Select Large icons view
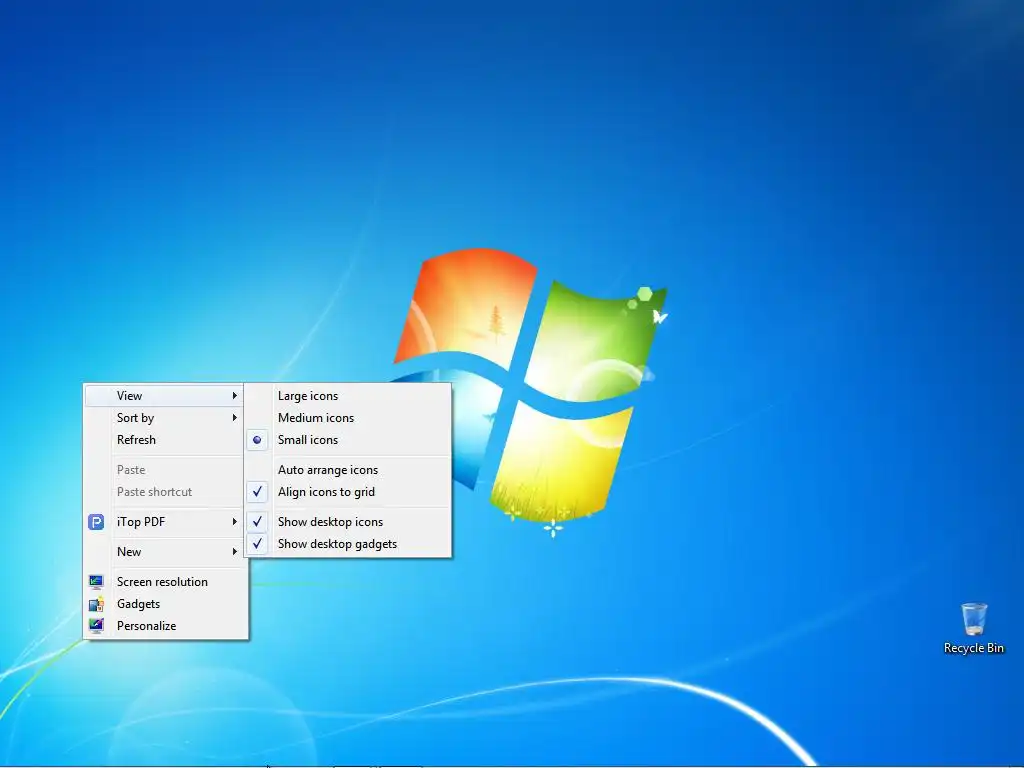This screenshot has width=1024, height=768. (348, 396)
